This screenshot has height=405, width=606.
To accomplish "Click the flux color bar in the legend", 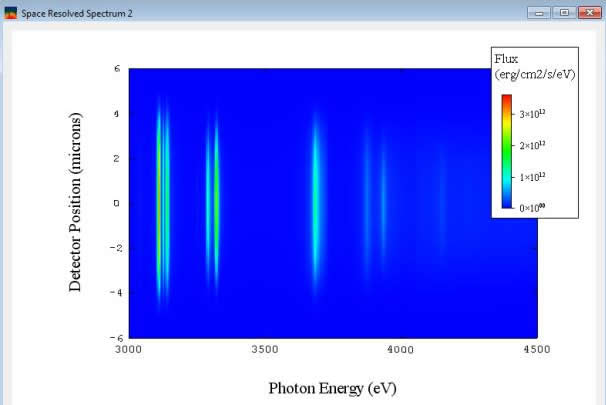I will tap(506, 151).
